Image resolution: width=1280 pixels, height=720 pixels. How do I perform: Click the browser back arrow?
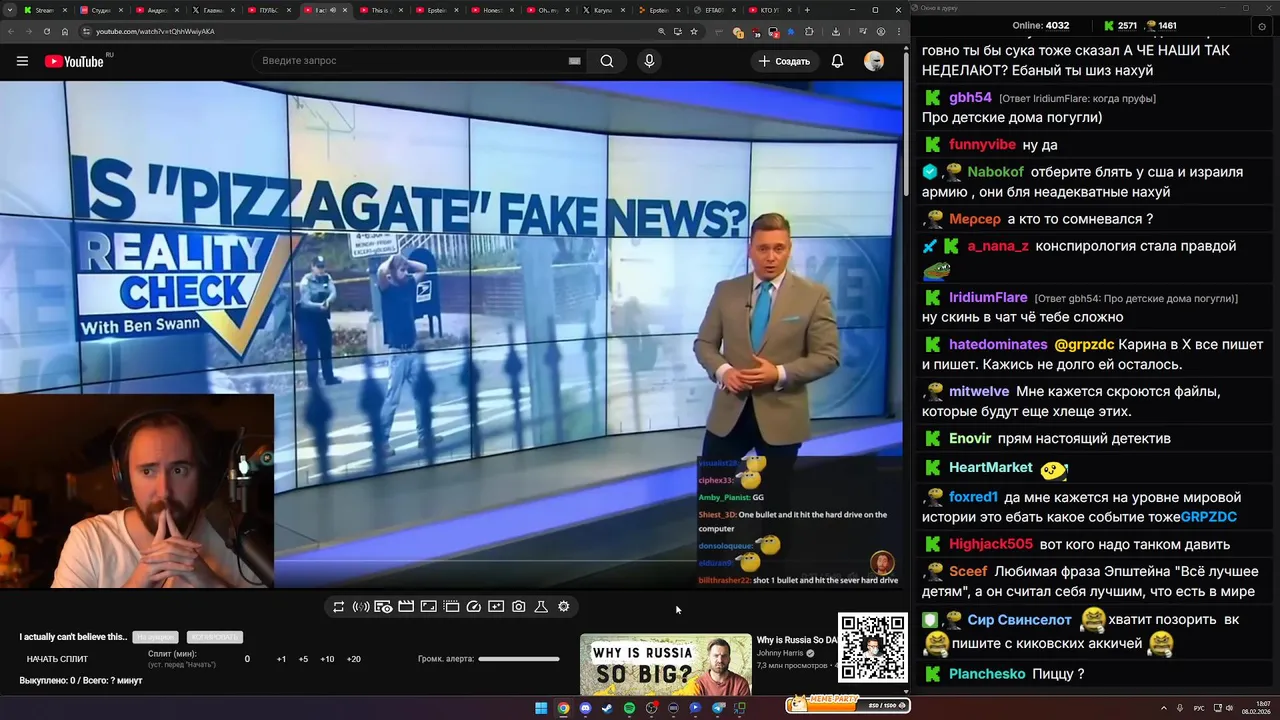(x=11, y=31)
